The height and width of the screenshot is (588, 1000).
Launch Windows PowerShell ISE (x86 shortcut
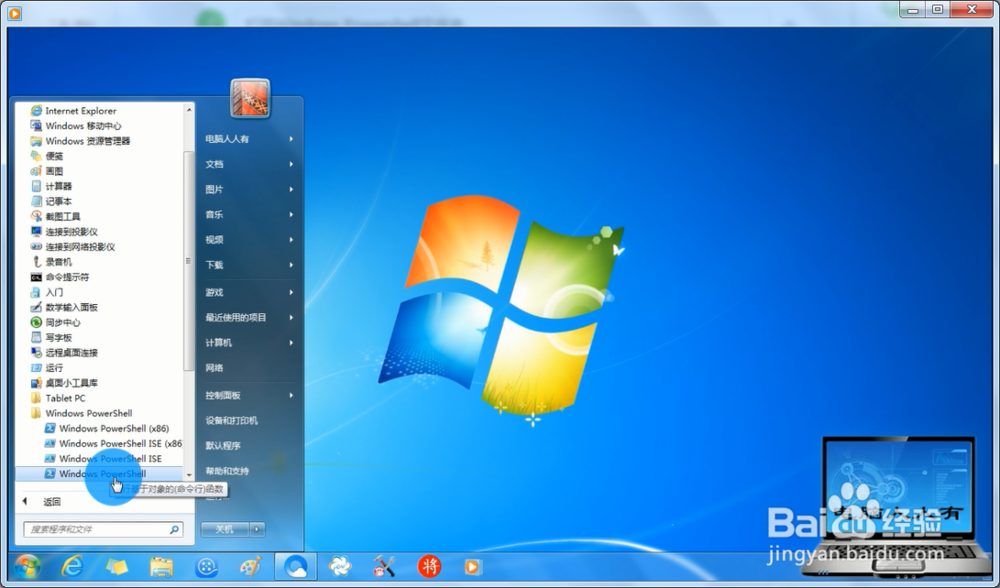pyautogui.click(x=113, y=443)
